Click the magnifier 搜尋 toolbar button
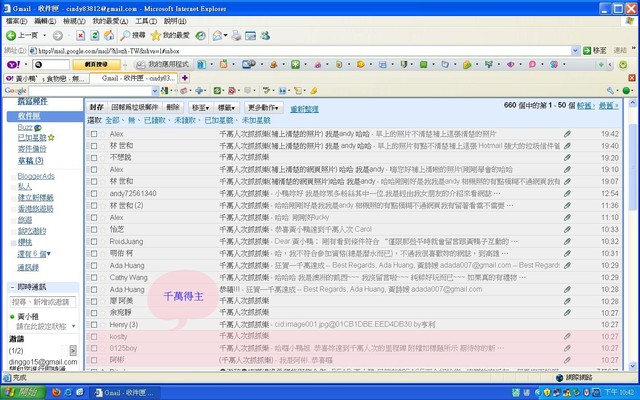Image resolution: width=640 pixels, height=400 pixels. (133, 36)
